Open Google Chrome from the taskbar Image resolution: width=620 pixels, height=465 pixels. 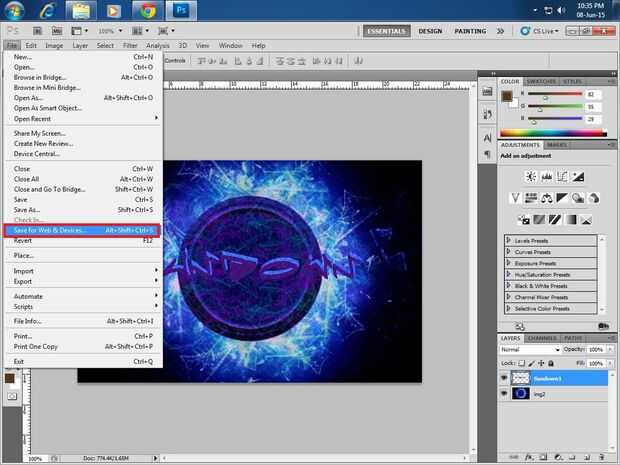coord(147,13)
